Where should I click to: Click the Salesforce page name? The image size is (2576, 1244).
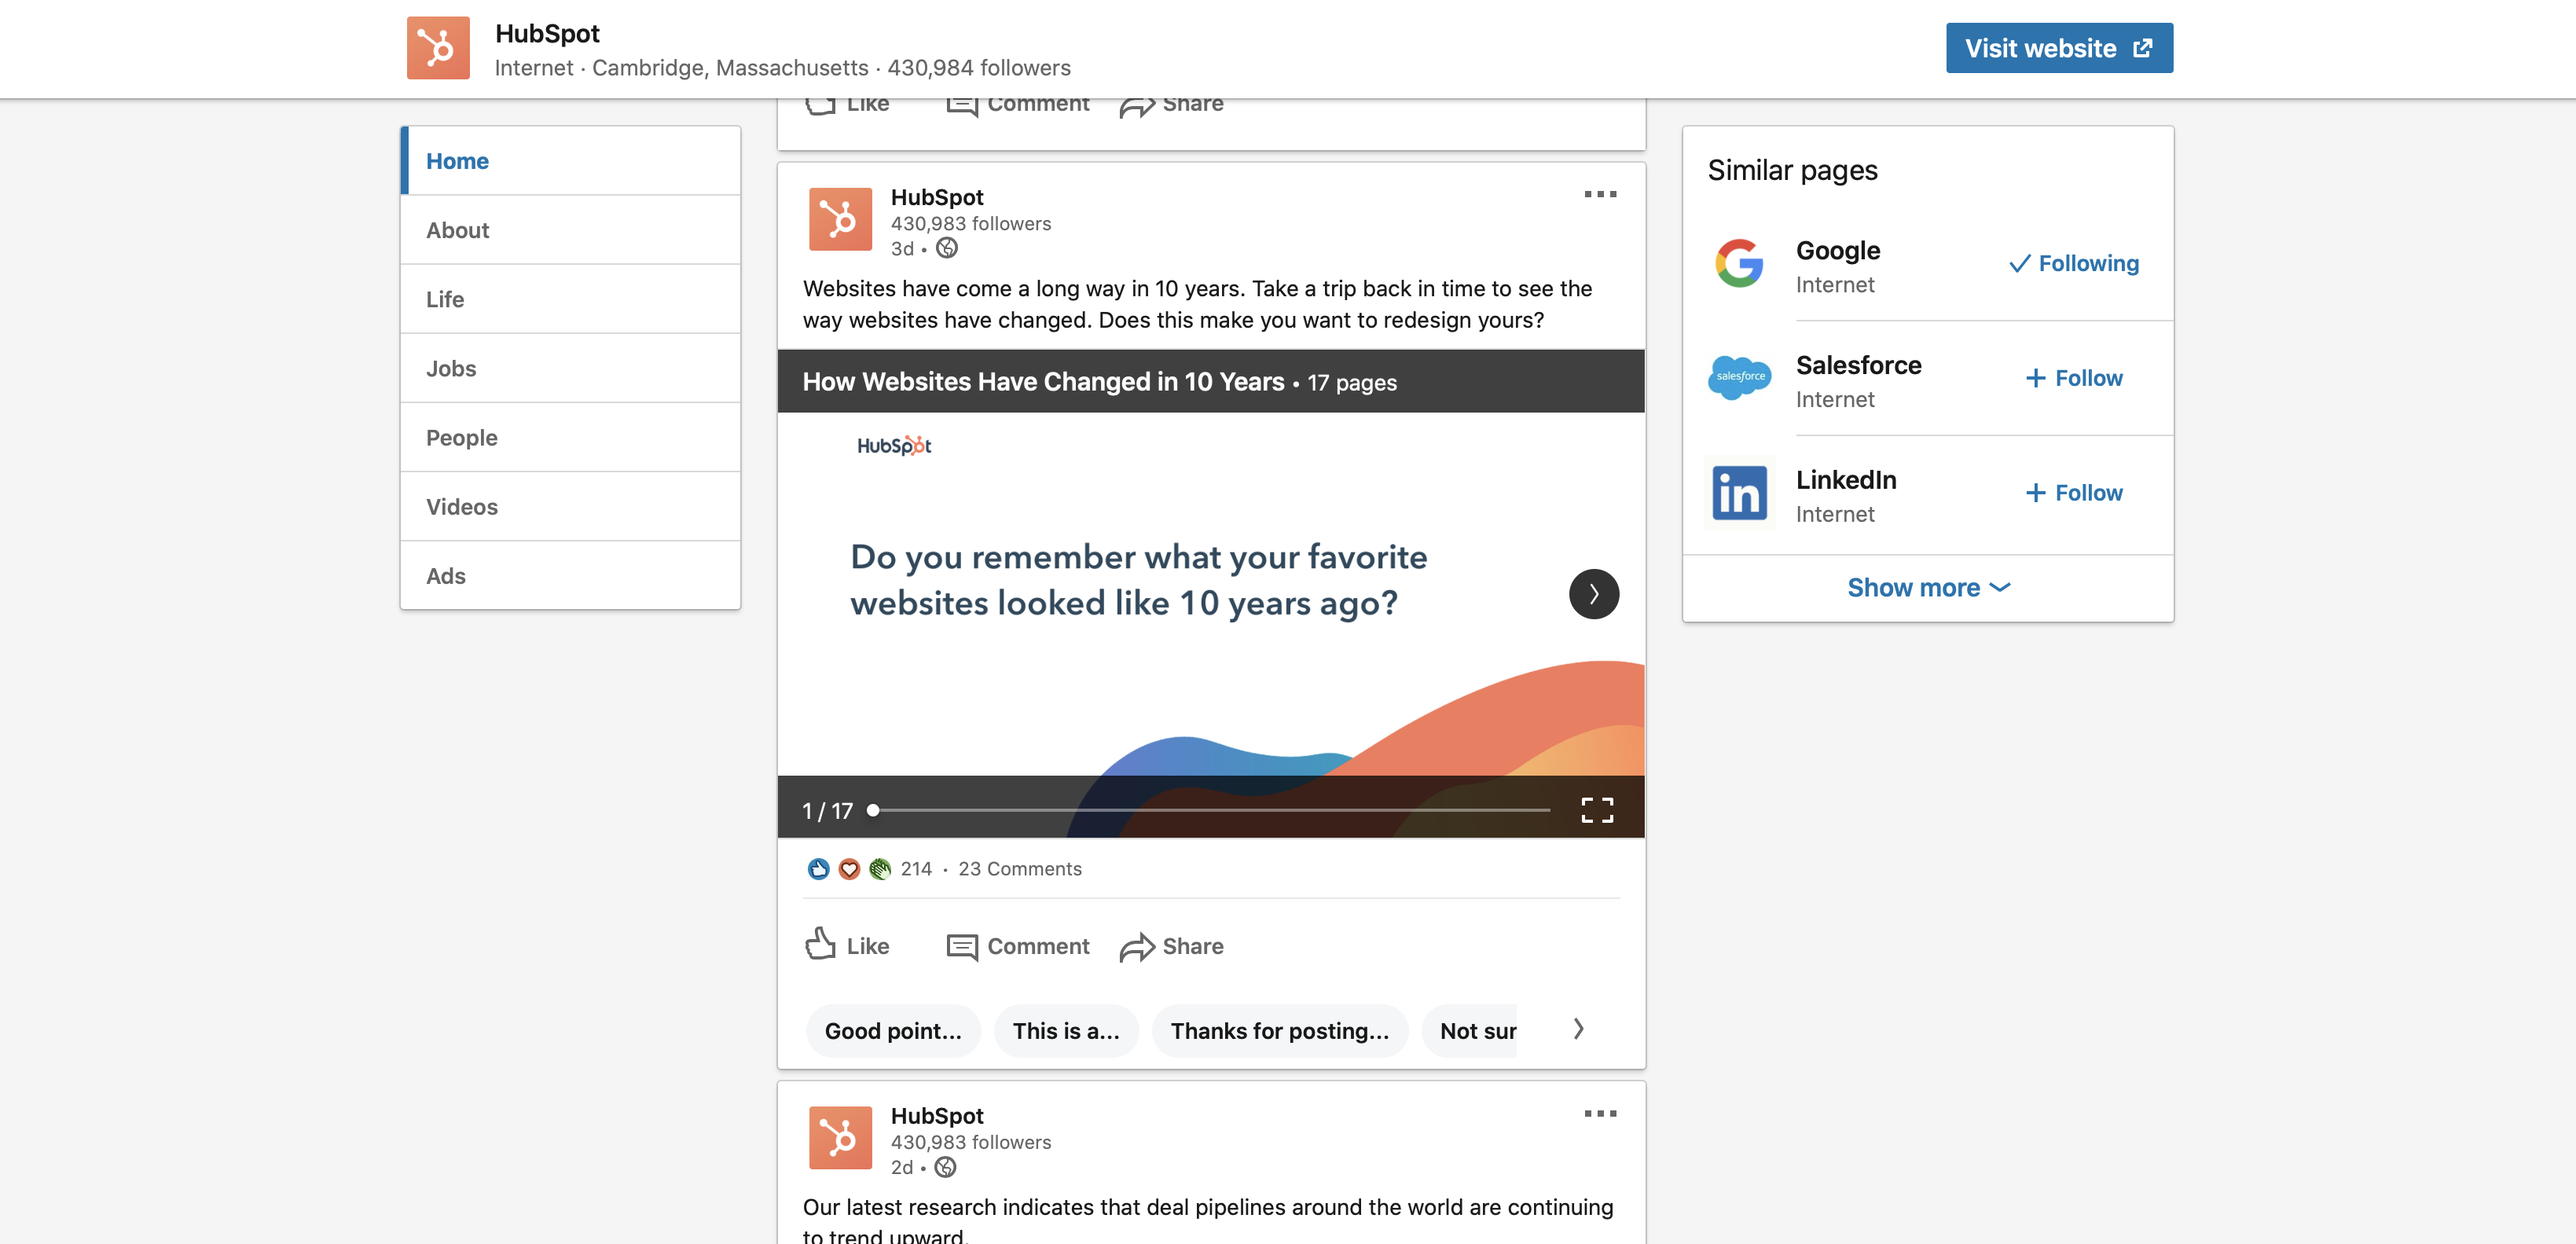click(x=1858, y=365)
